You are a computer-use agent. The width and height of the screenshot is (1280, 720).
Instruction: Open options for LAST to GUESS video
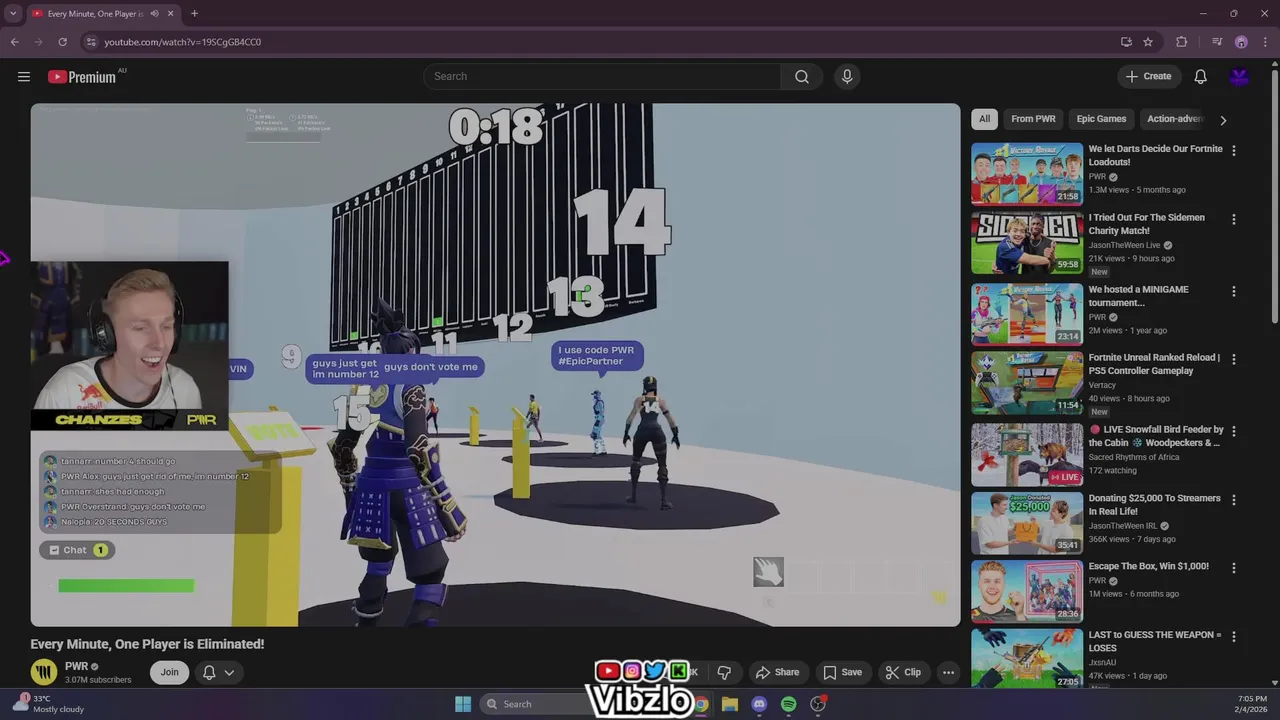point(1234,637)
